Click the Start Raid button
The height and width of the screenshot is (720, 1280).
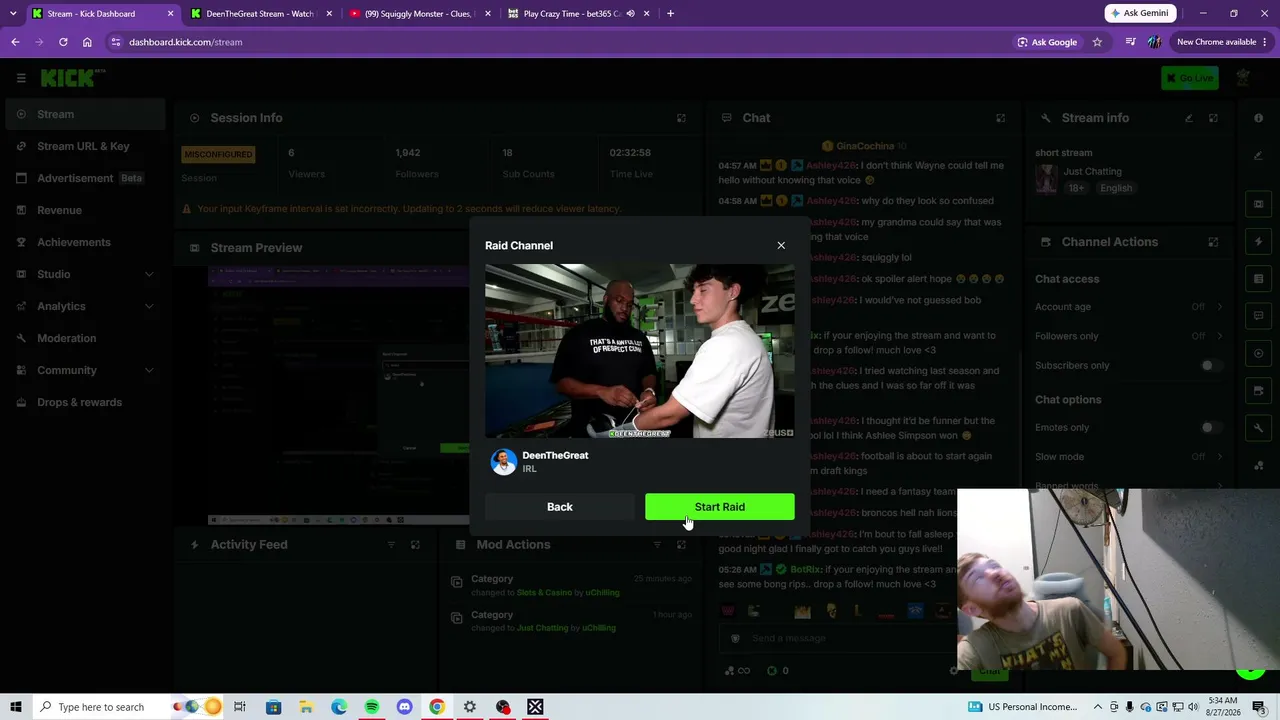[x=720, y=507]
